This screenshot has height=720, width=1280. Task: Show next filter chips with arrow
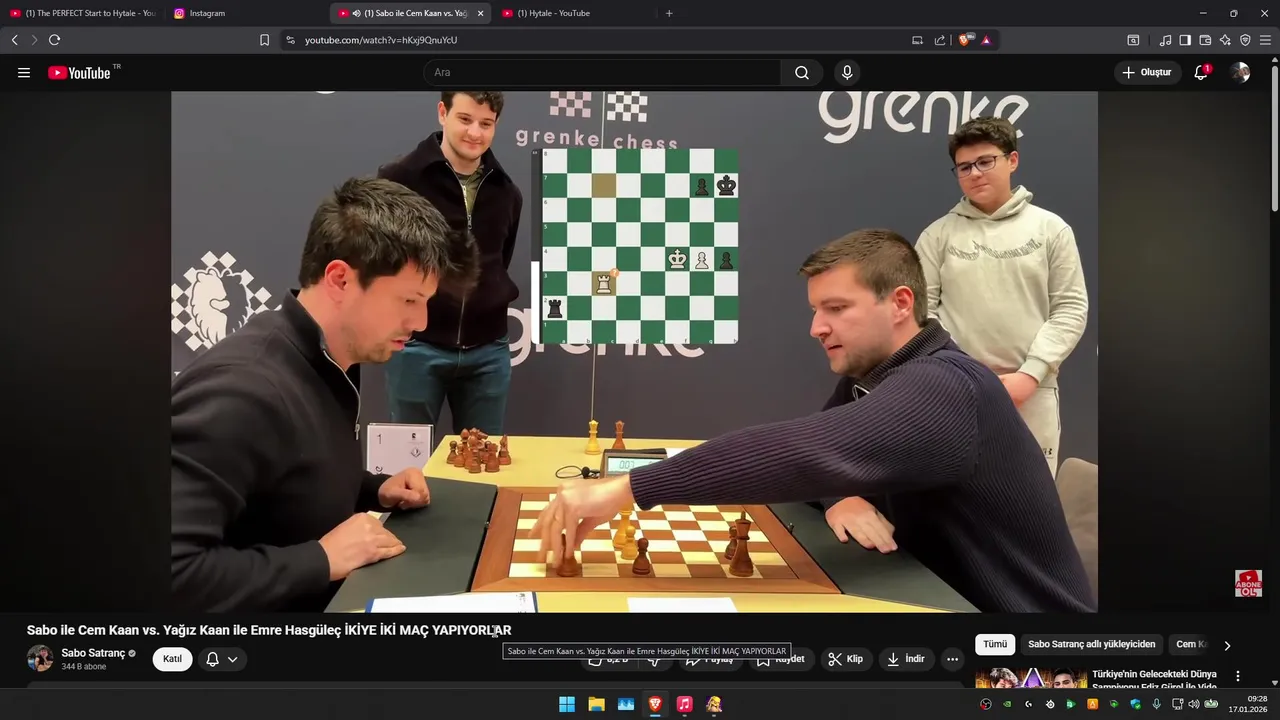(1227, 645)
